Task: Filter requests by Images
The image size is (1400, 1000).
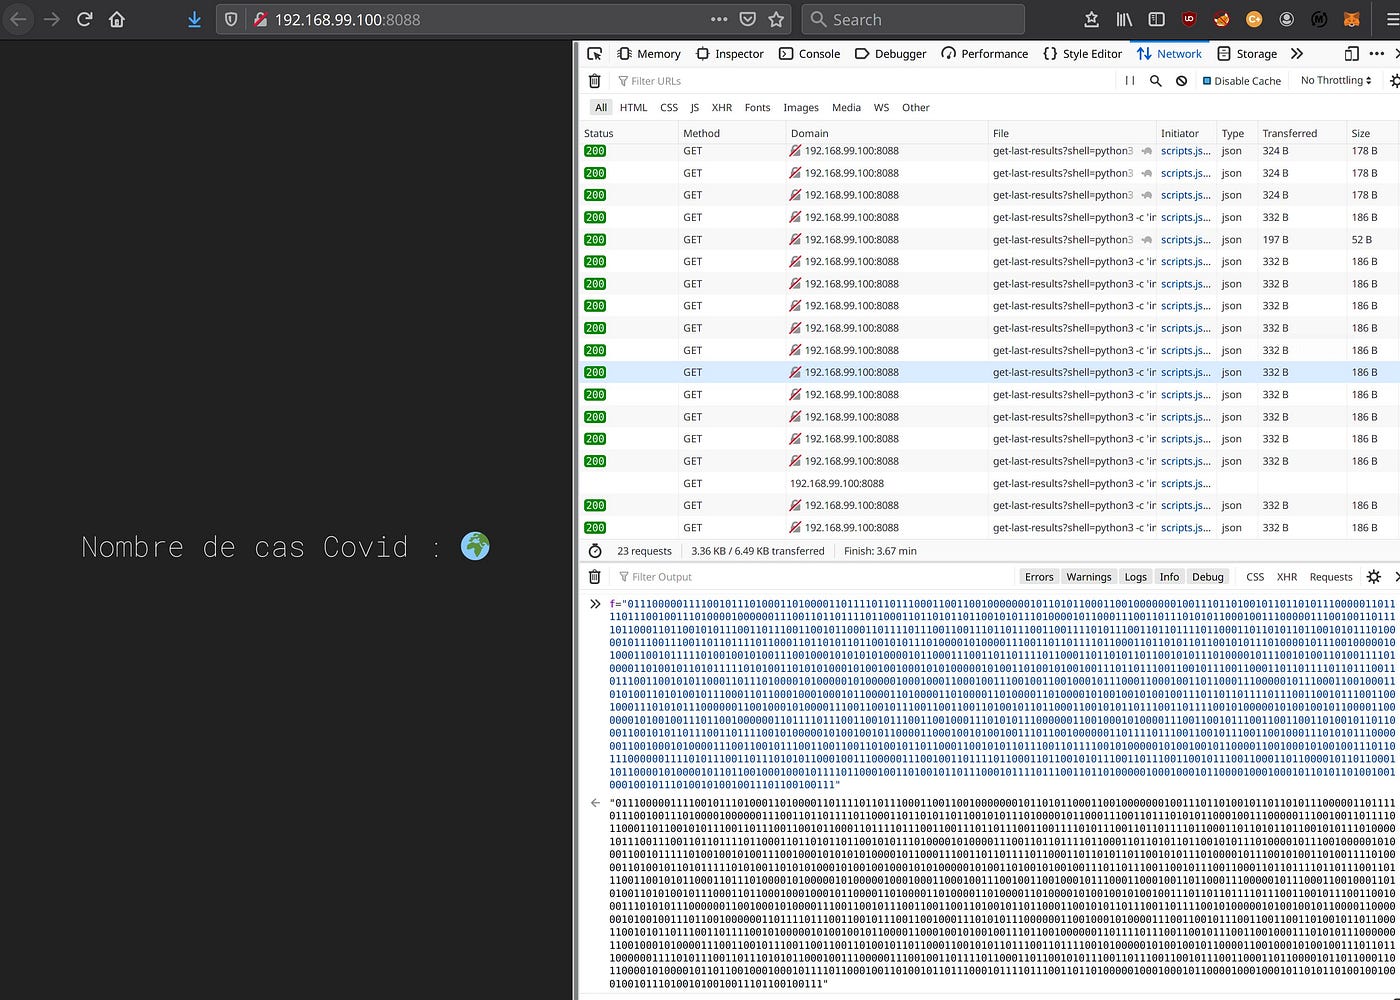Action: [x=800, y=108]
